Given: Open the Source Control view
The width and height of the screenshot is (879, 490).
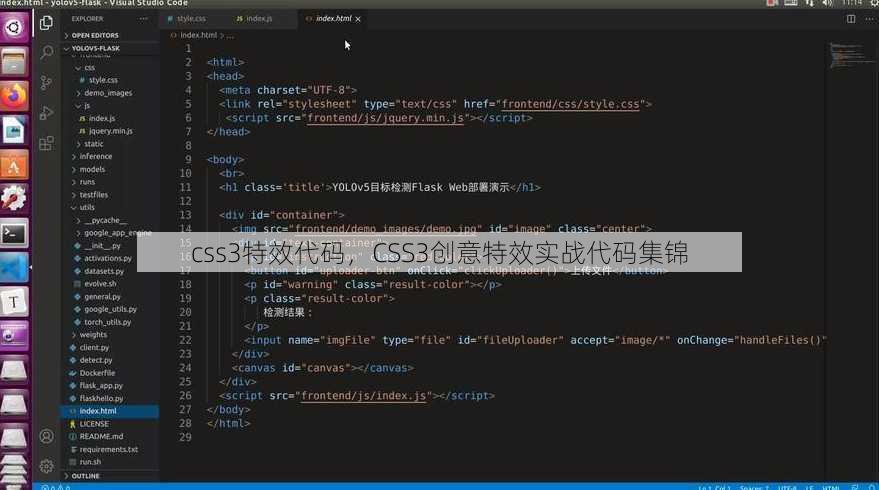Looking at the screenshot, I should [x=47, y=83].
